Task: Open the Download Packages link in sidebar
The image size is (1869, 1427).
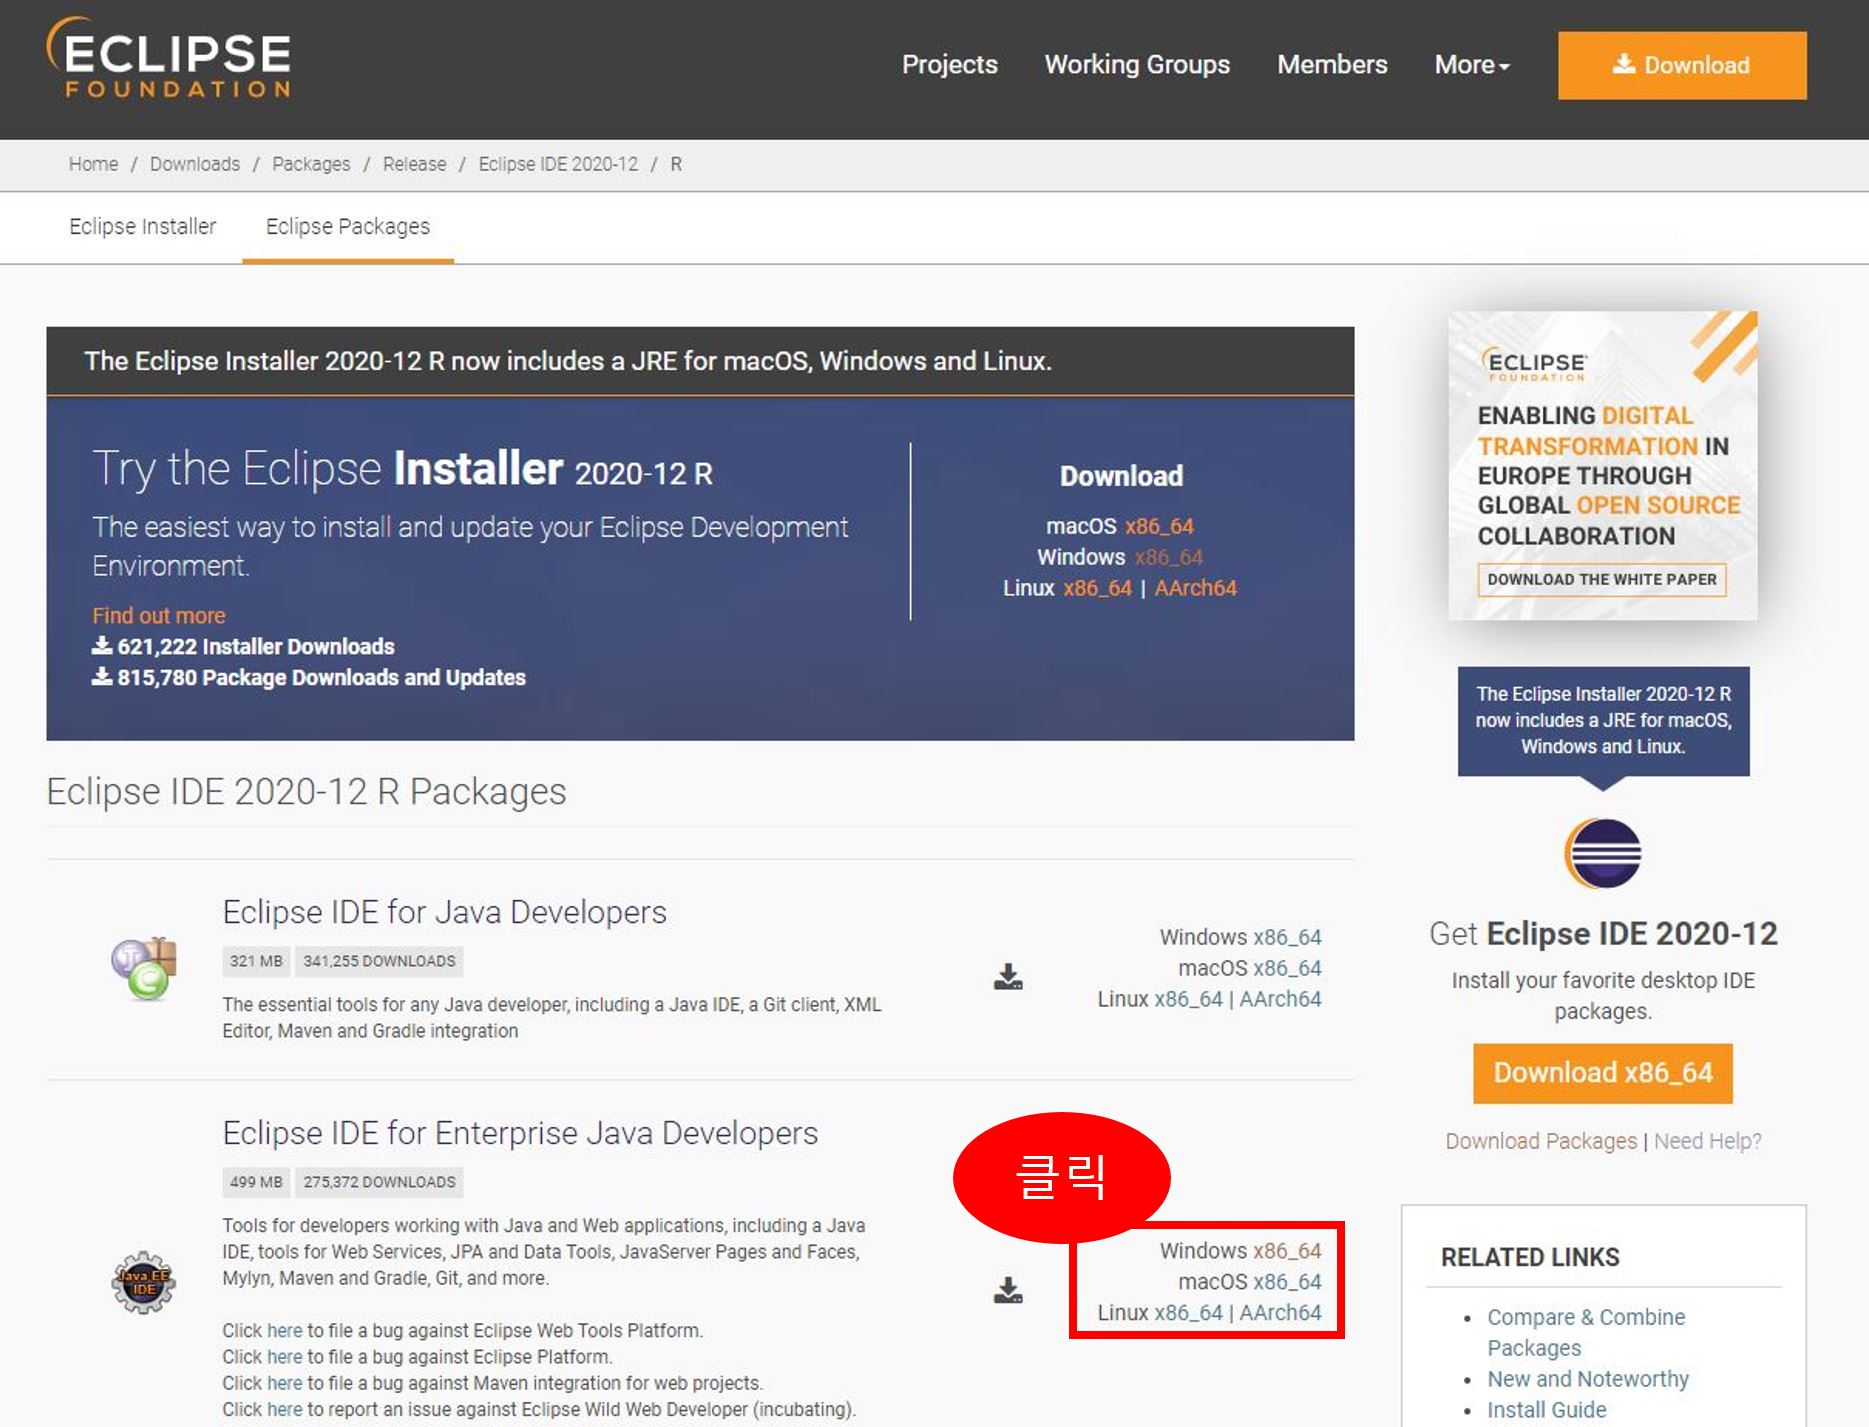Action: click(x=1541, y=1141)
